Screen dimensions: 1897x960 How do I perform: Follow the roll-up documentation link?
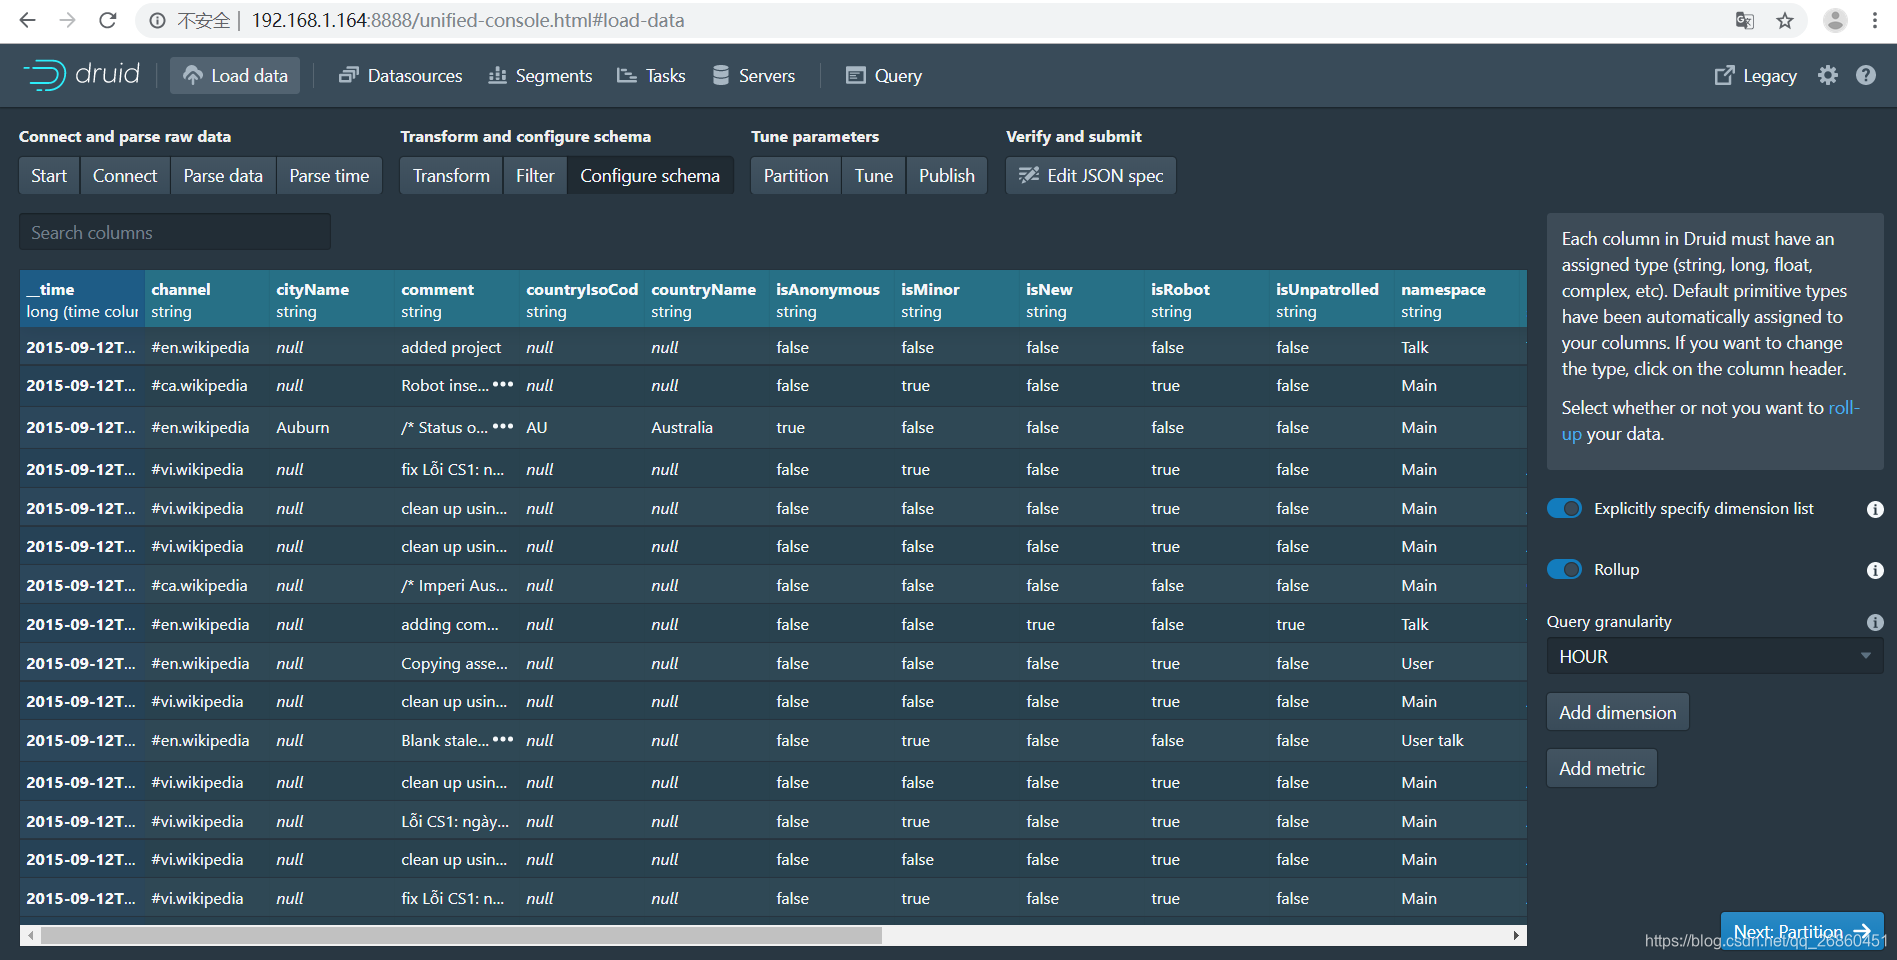coord(1843,408)
